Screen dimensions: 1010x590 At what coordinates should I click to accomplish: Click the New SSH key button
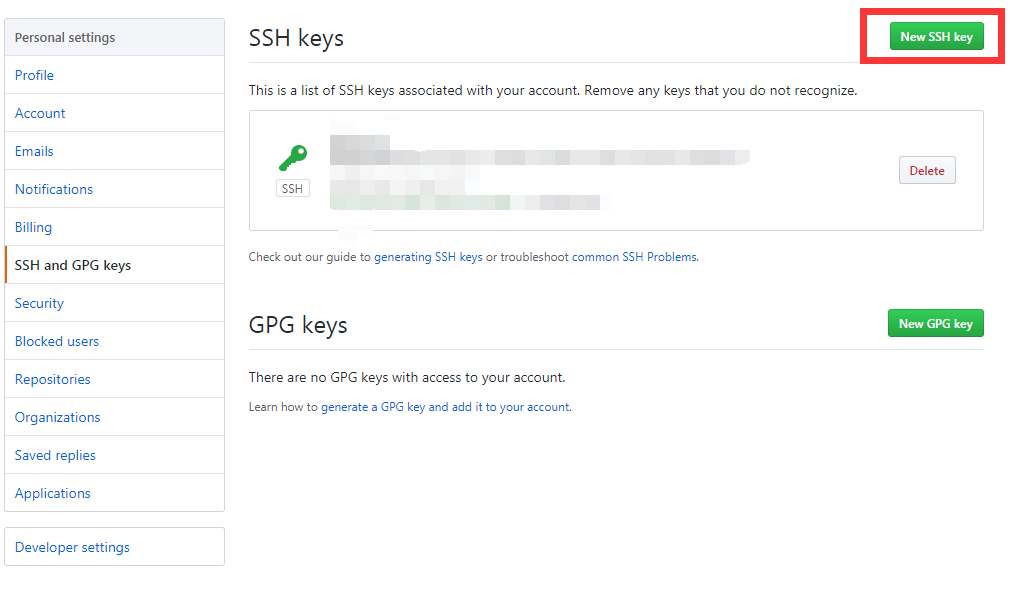pyautogui.click(x=937, y=37)
